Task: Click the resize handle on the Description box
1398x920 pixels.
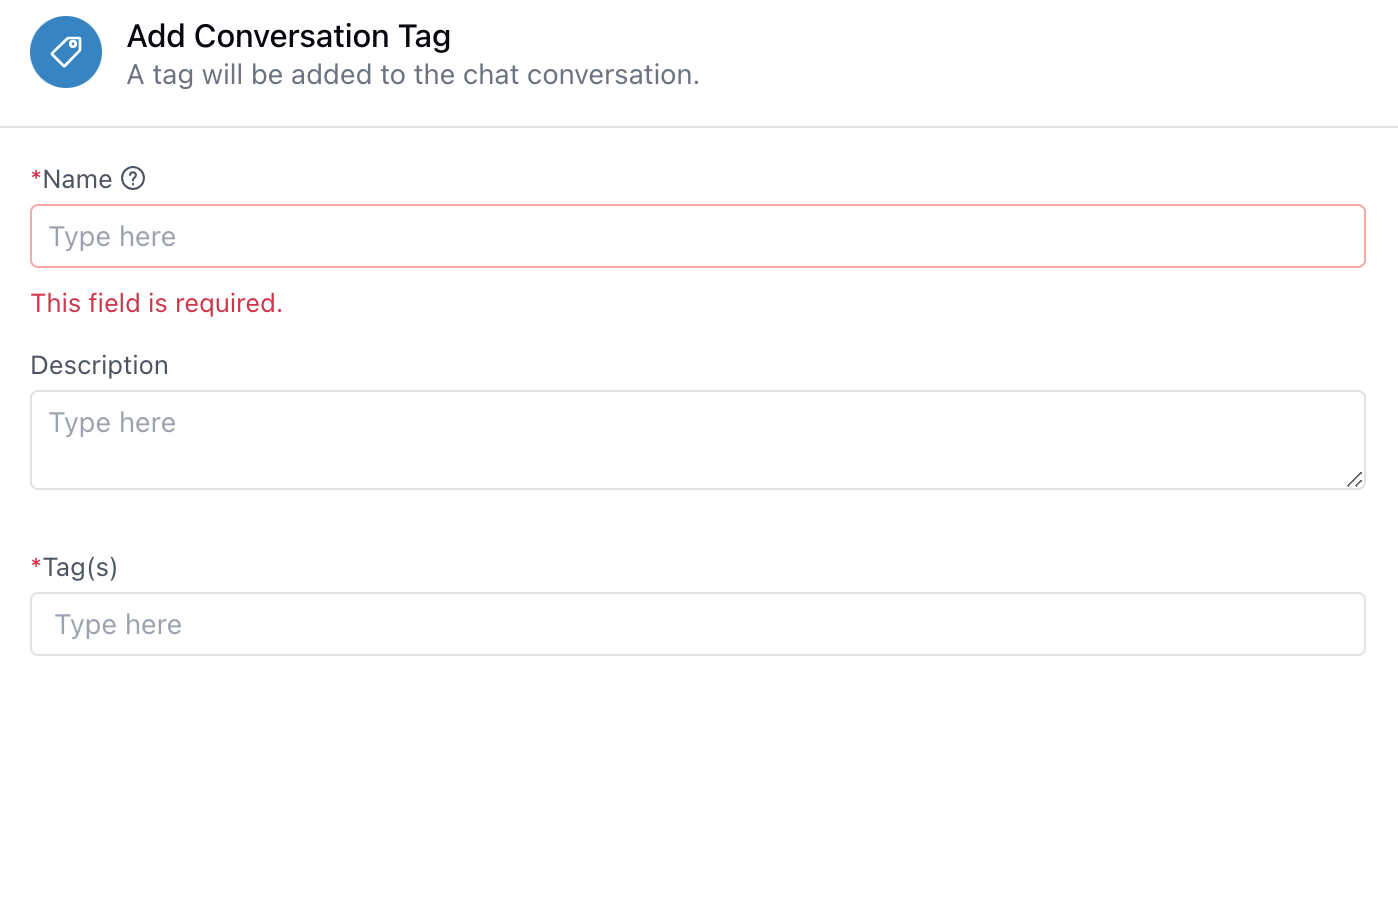Action: click(1355, 481)
